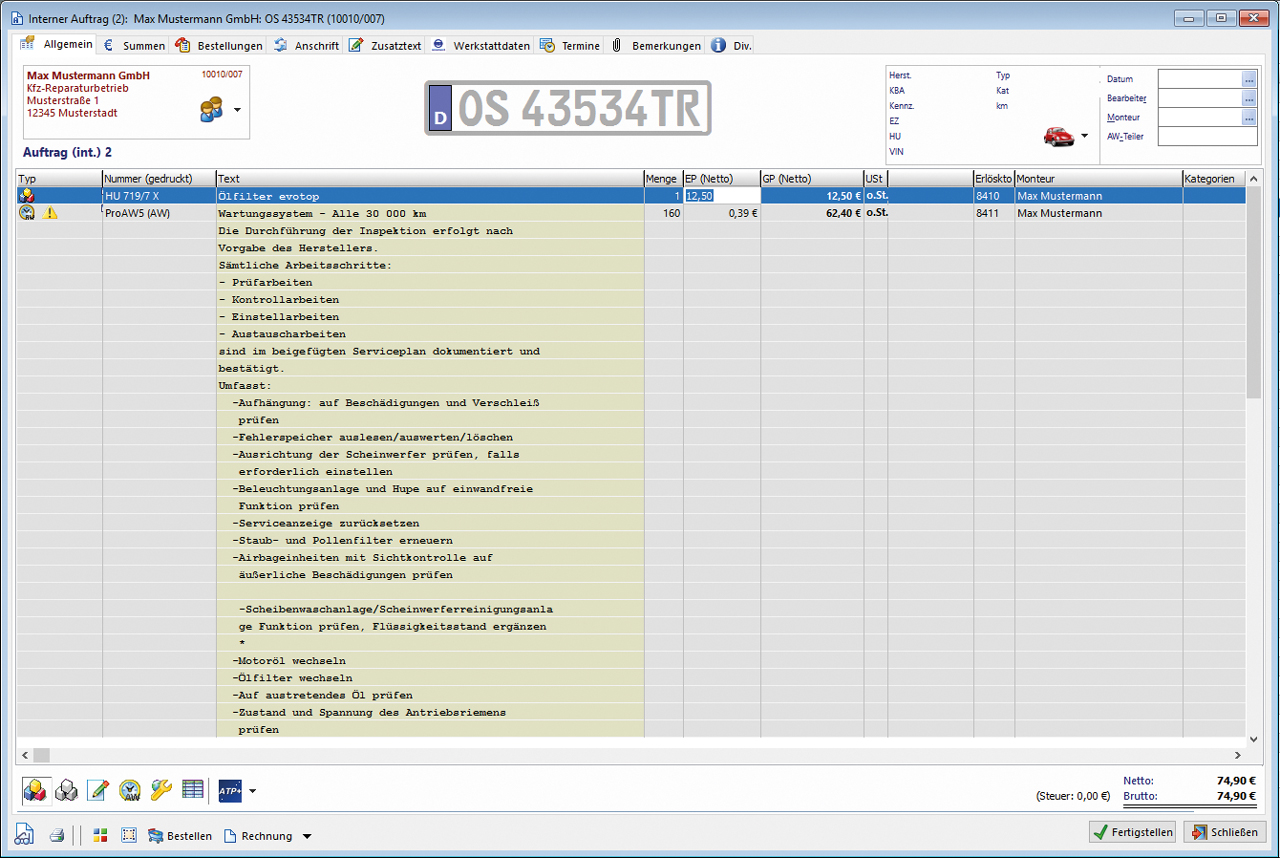Click into the AW-Teiler input field

1208,136
